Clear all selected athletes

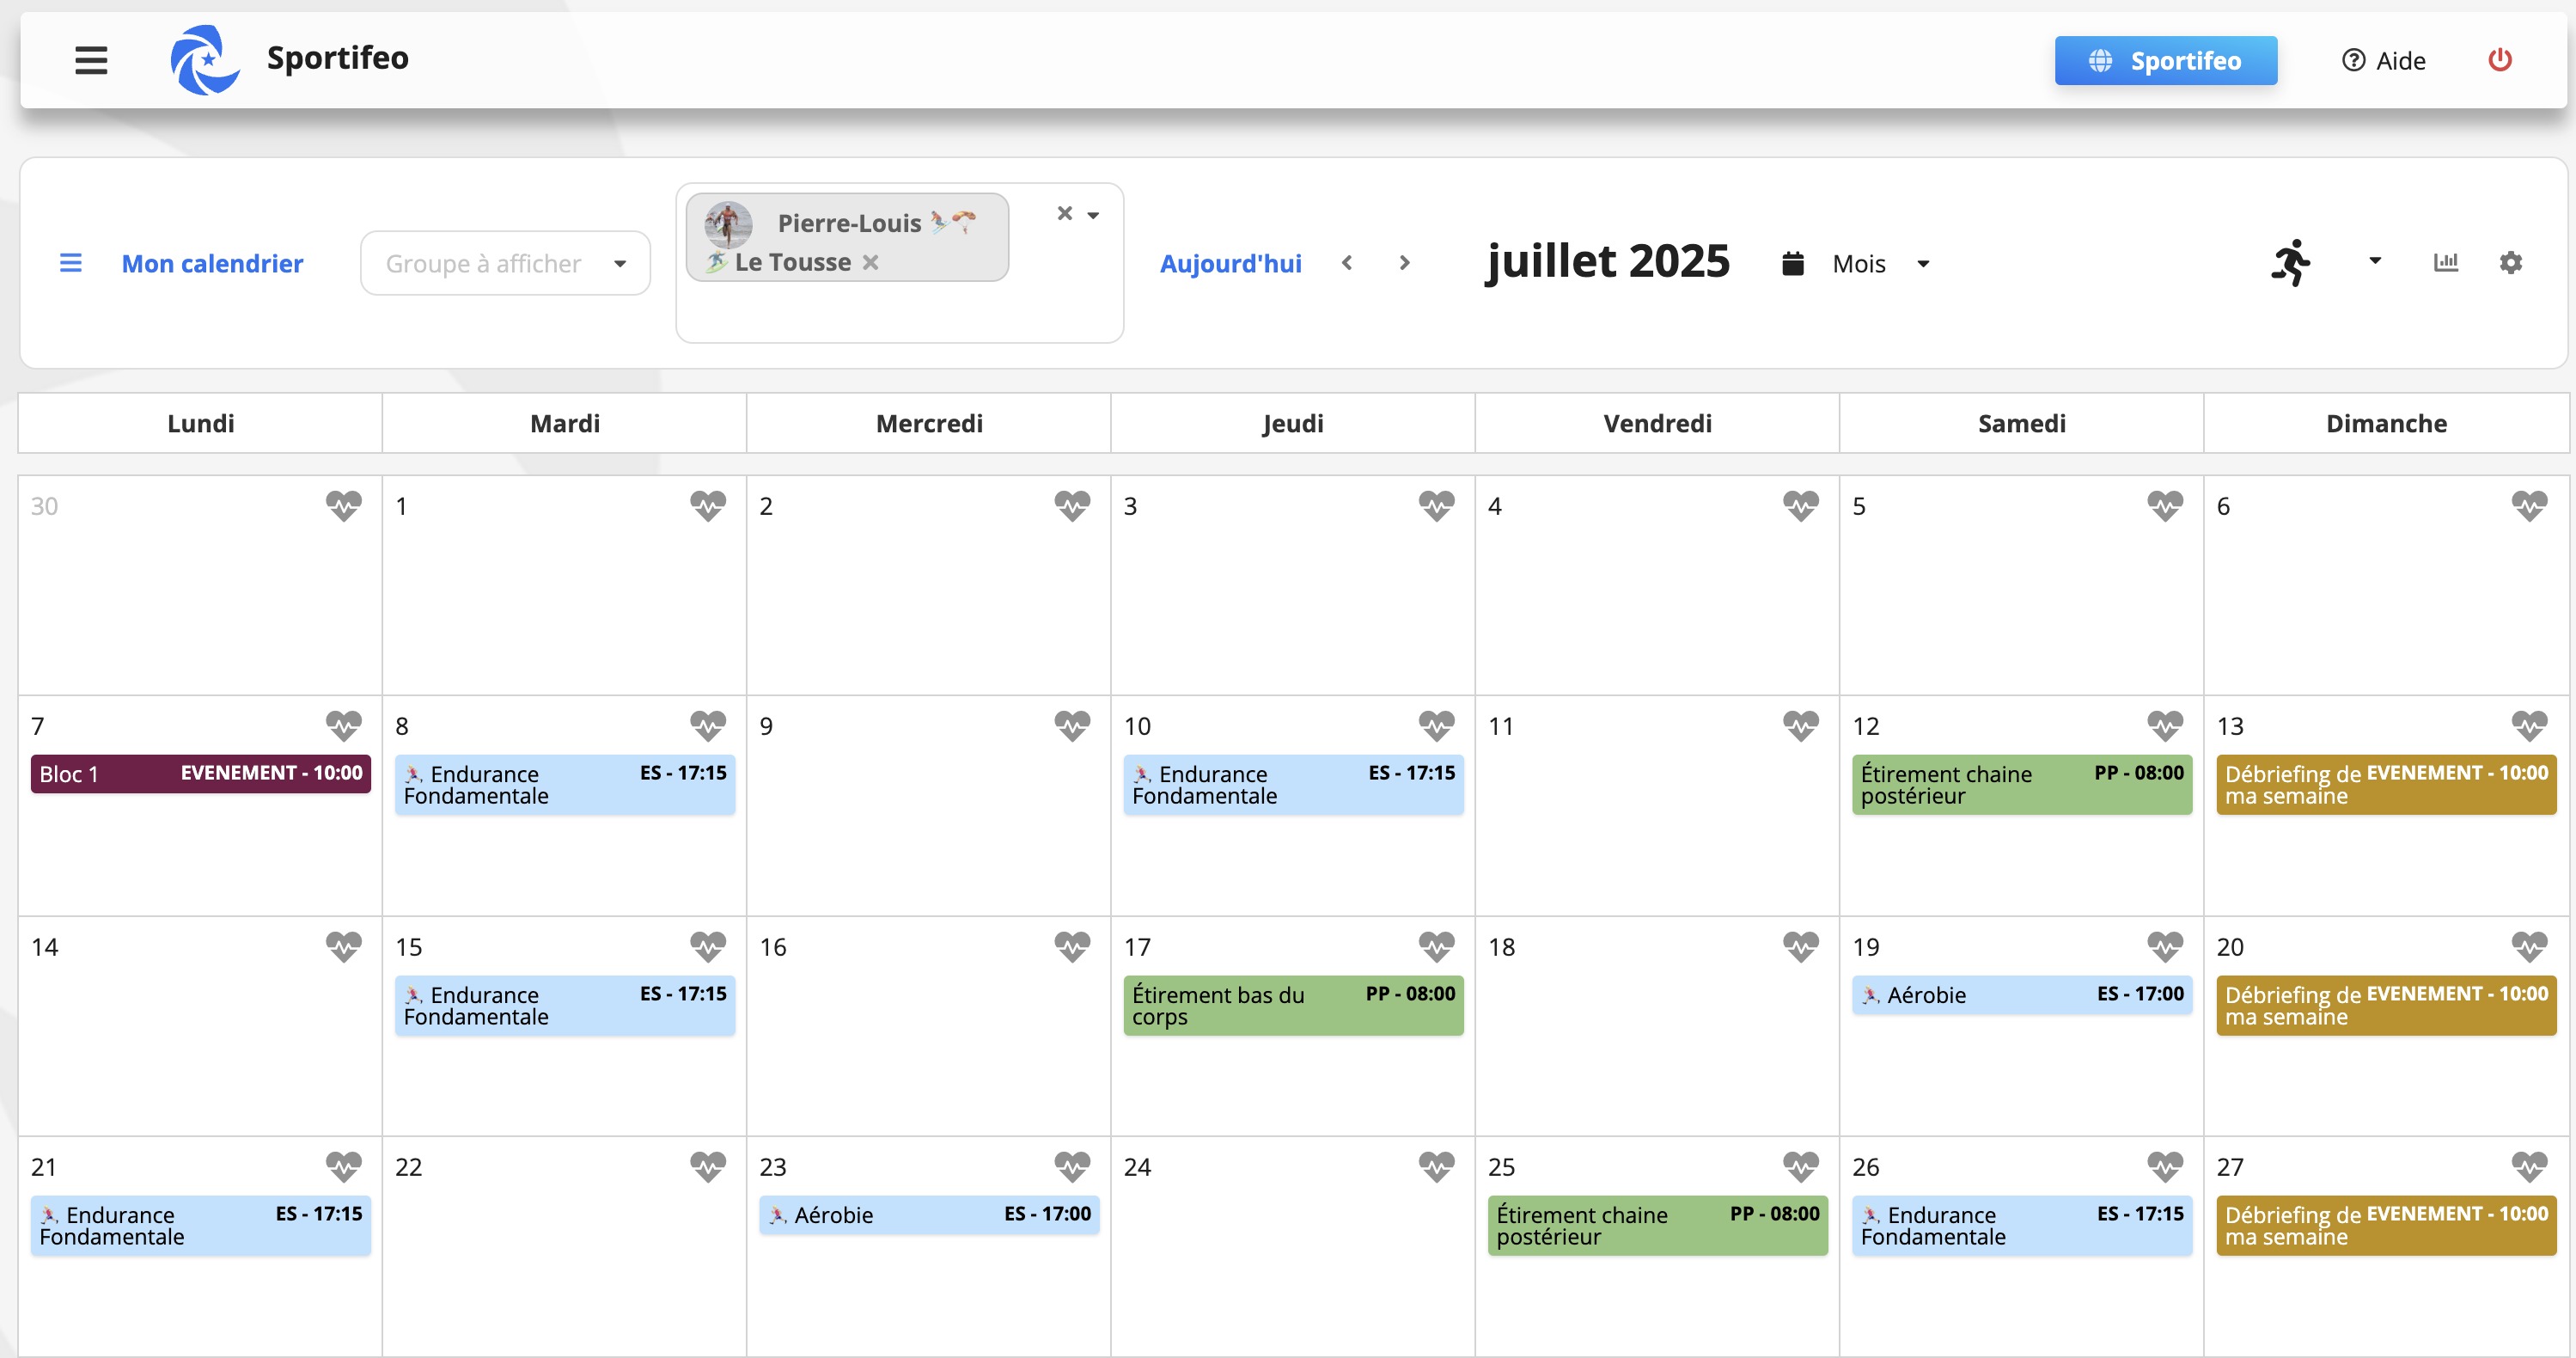pos(1064,213)
